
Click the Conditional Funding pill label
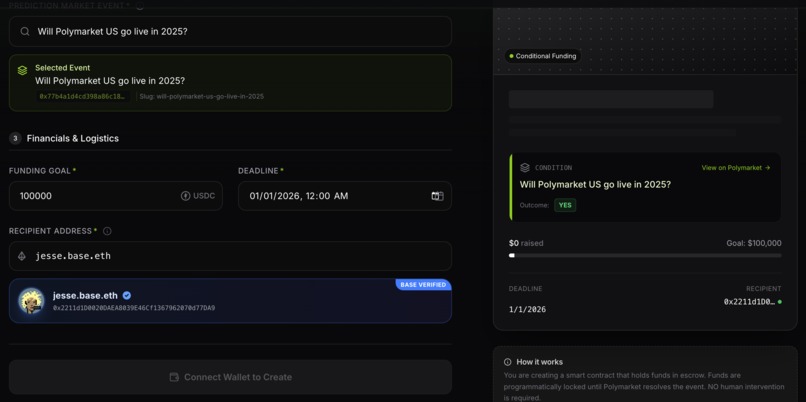point(542,56)
